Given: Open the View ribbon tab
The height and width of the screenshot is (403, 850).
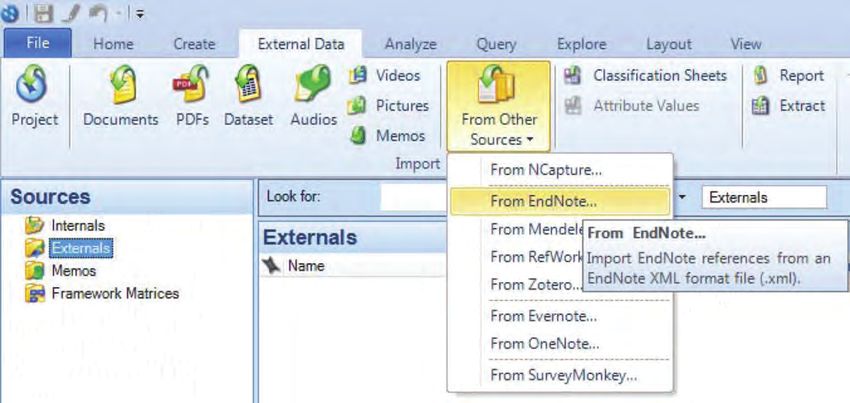Looking at the screenshot, I should pos(745,44).
